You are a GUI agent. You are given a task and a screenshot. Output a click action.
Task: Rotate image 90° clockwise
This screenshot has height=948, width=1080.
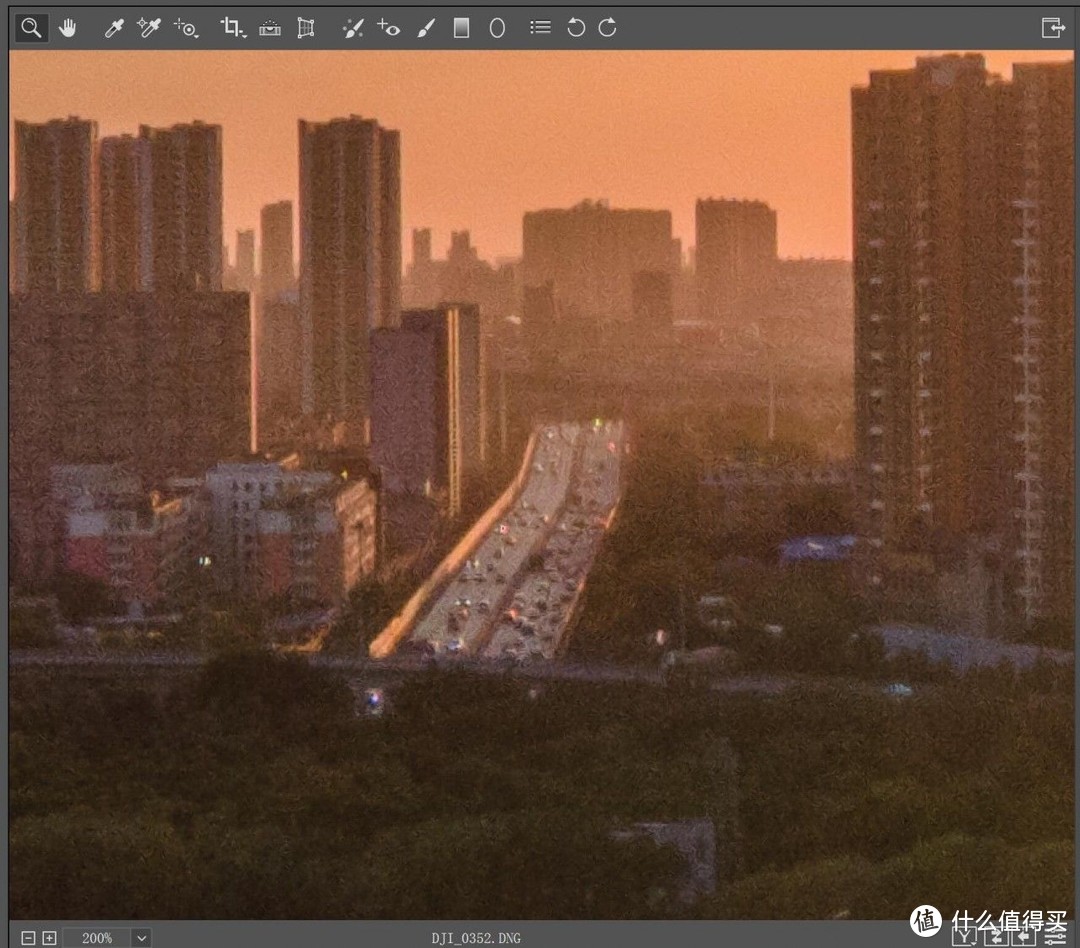tap(608, 28)
